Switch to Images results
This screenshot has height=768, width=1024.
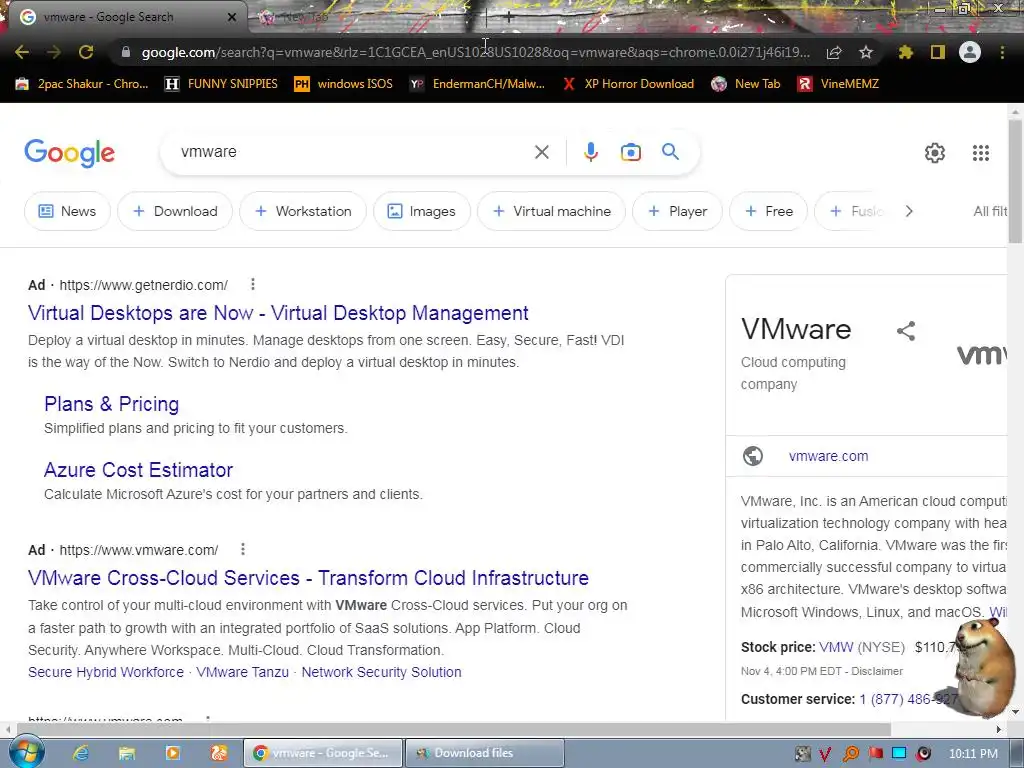click(422, 211)
